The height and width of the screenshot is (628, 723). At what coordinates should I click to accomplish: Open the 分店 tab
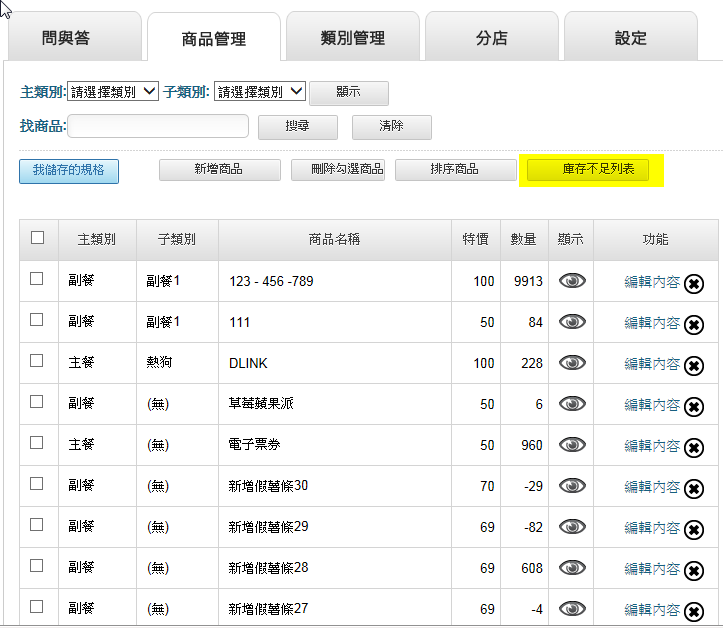491,38
